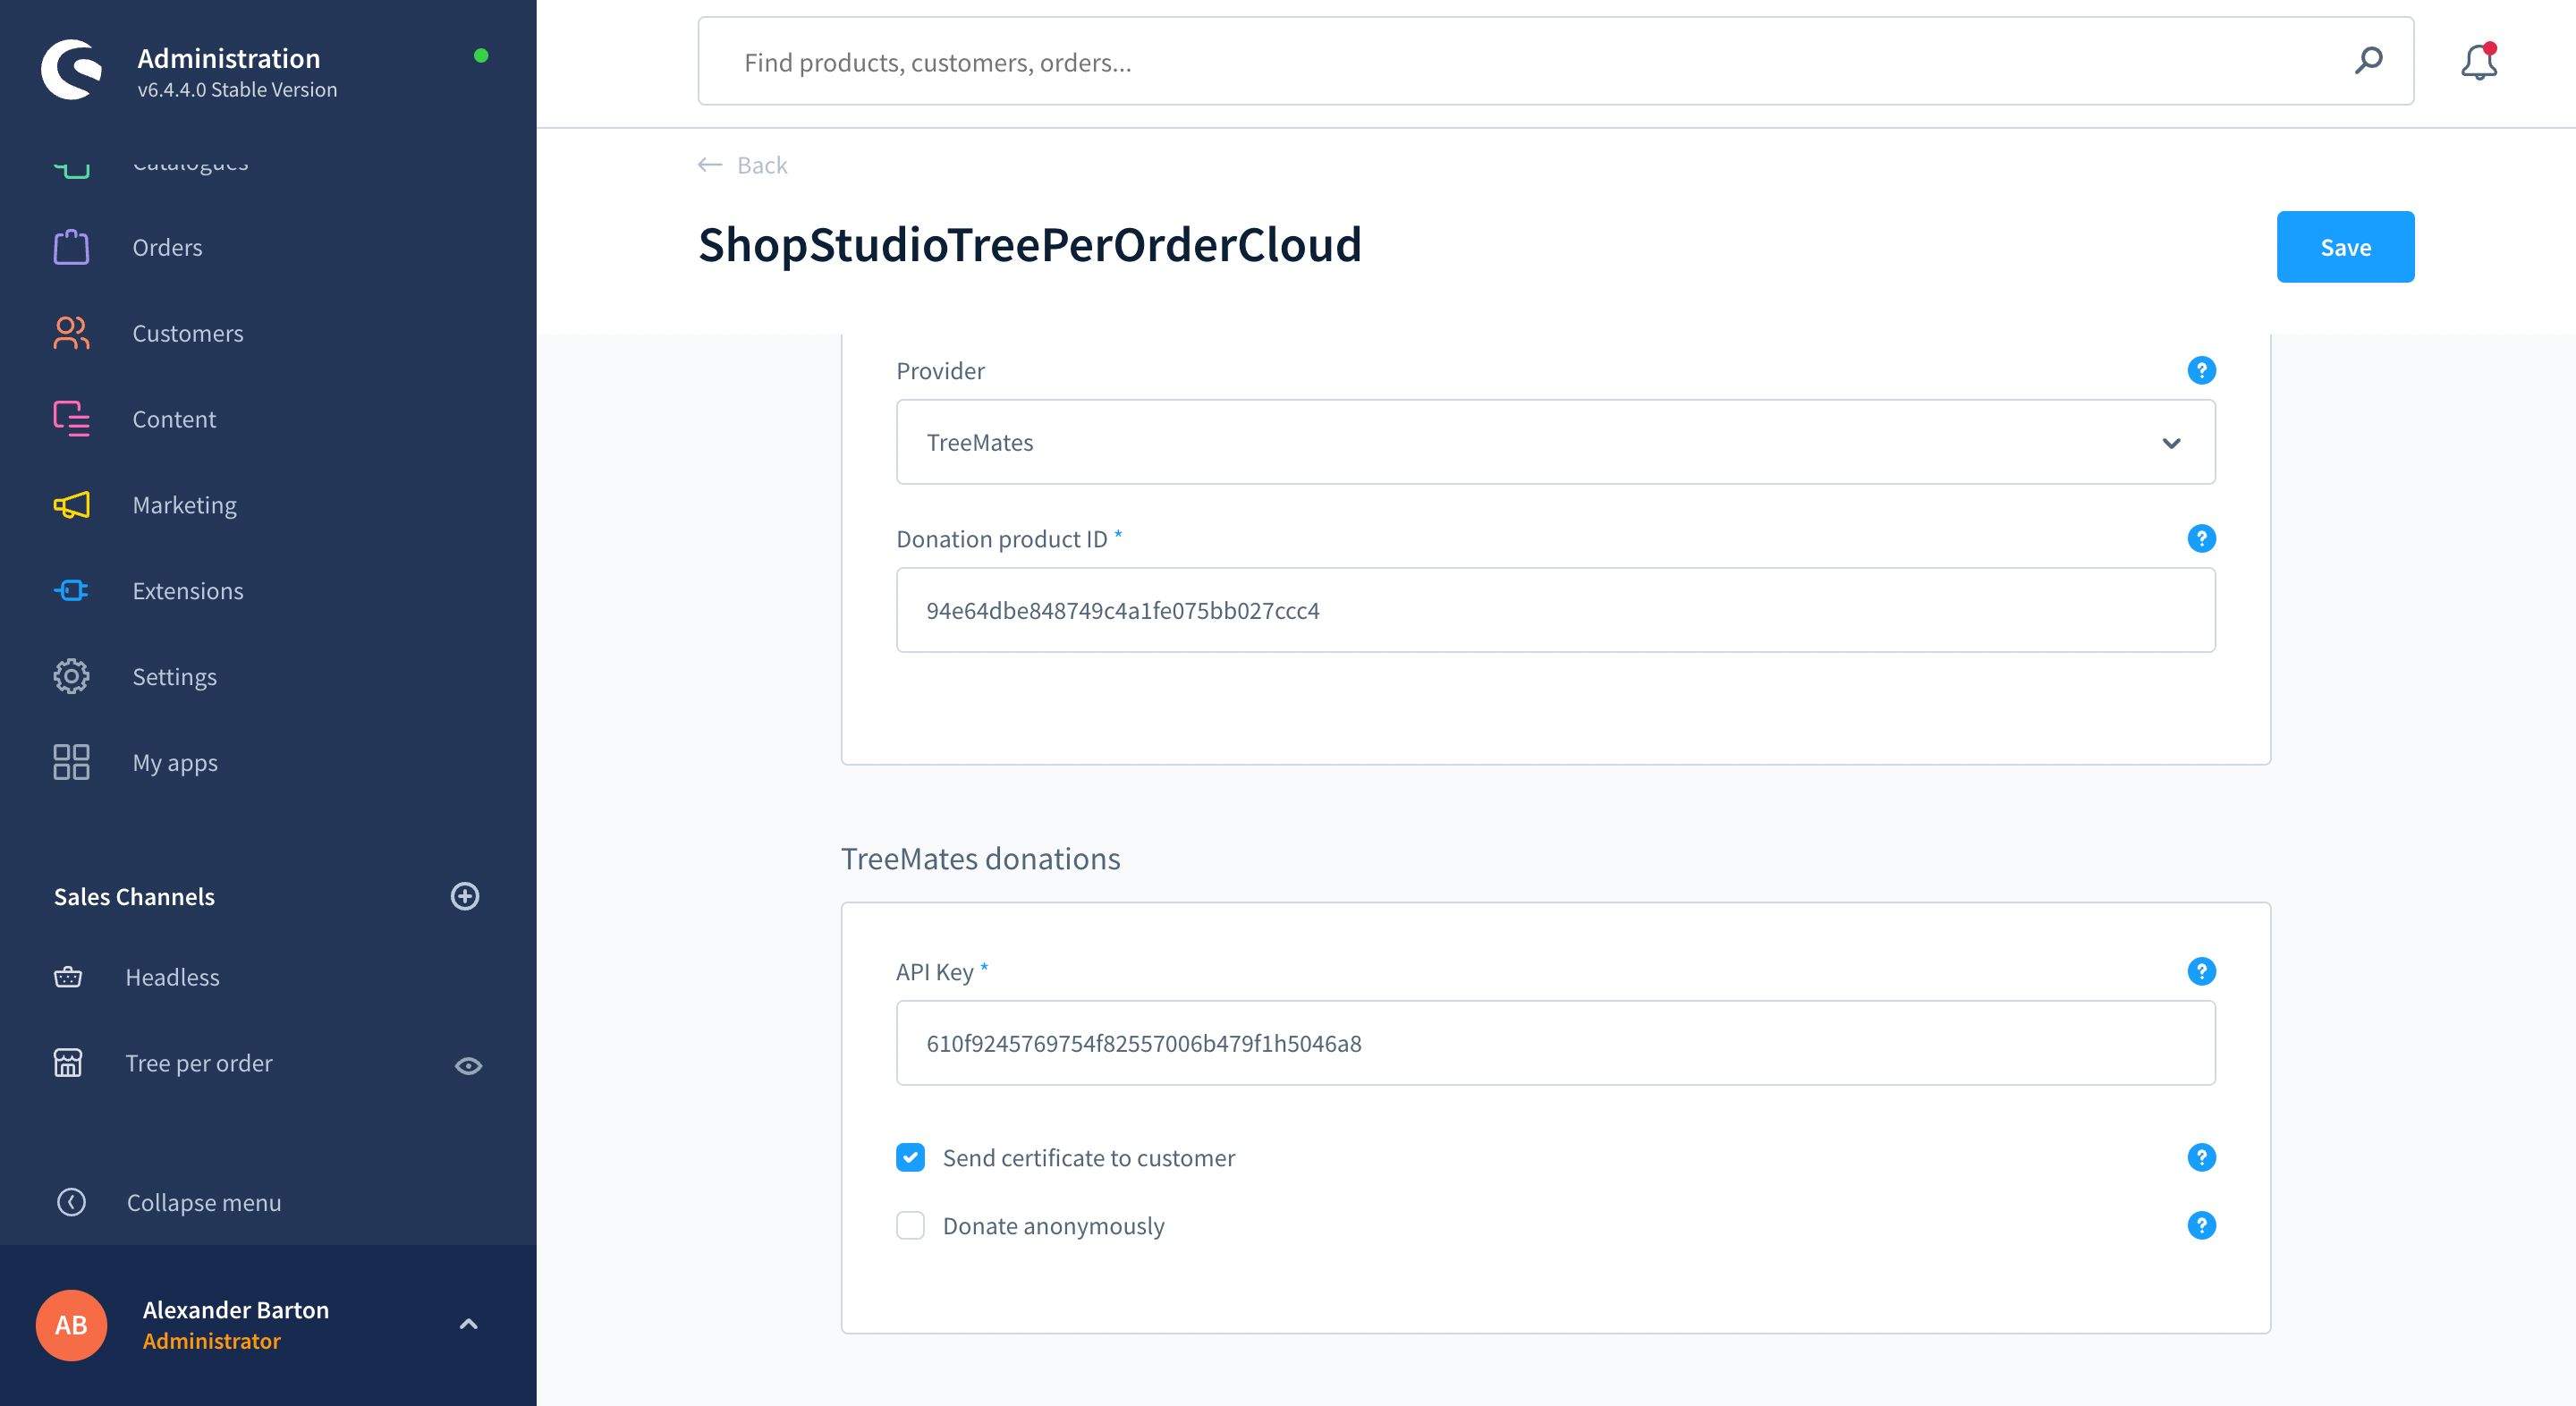
Task: Show help for Send certificate to customer
Action: click(2201, 1157)
